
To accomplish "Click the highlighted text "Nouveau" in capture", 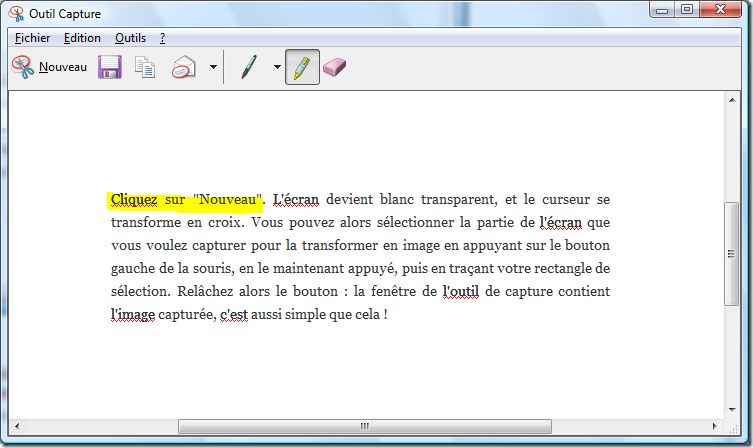I will (228, 199).
